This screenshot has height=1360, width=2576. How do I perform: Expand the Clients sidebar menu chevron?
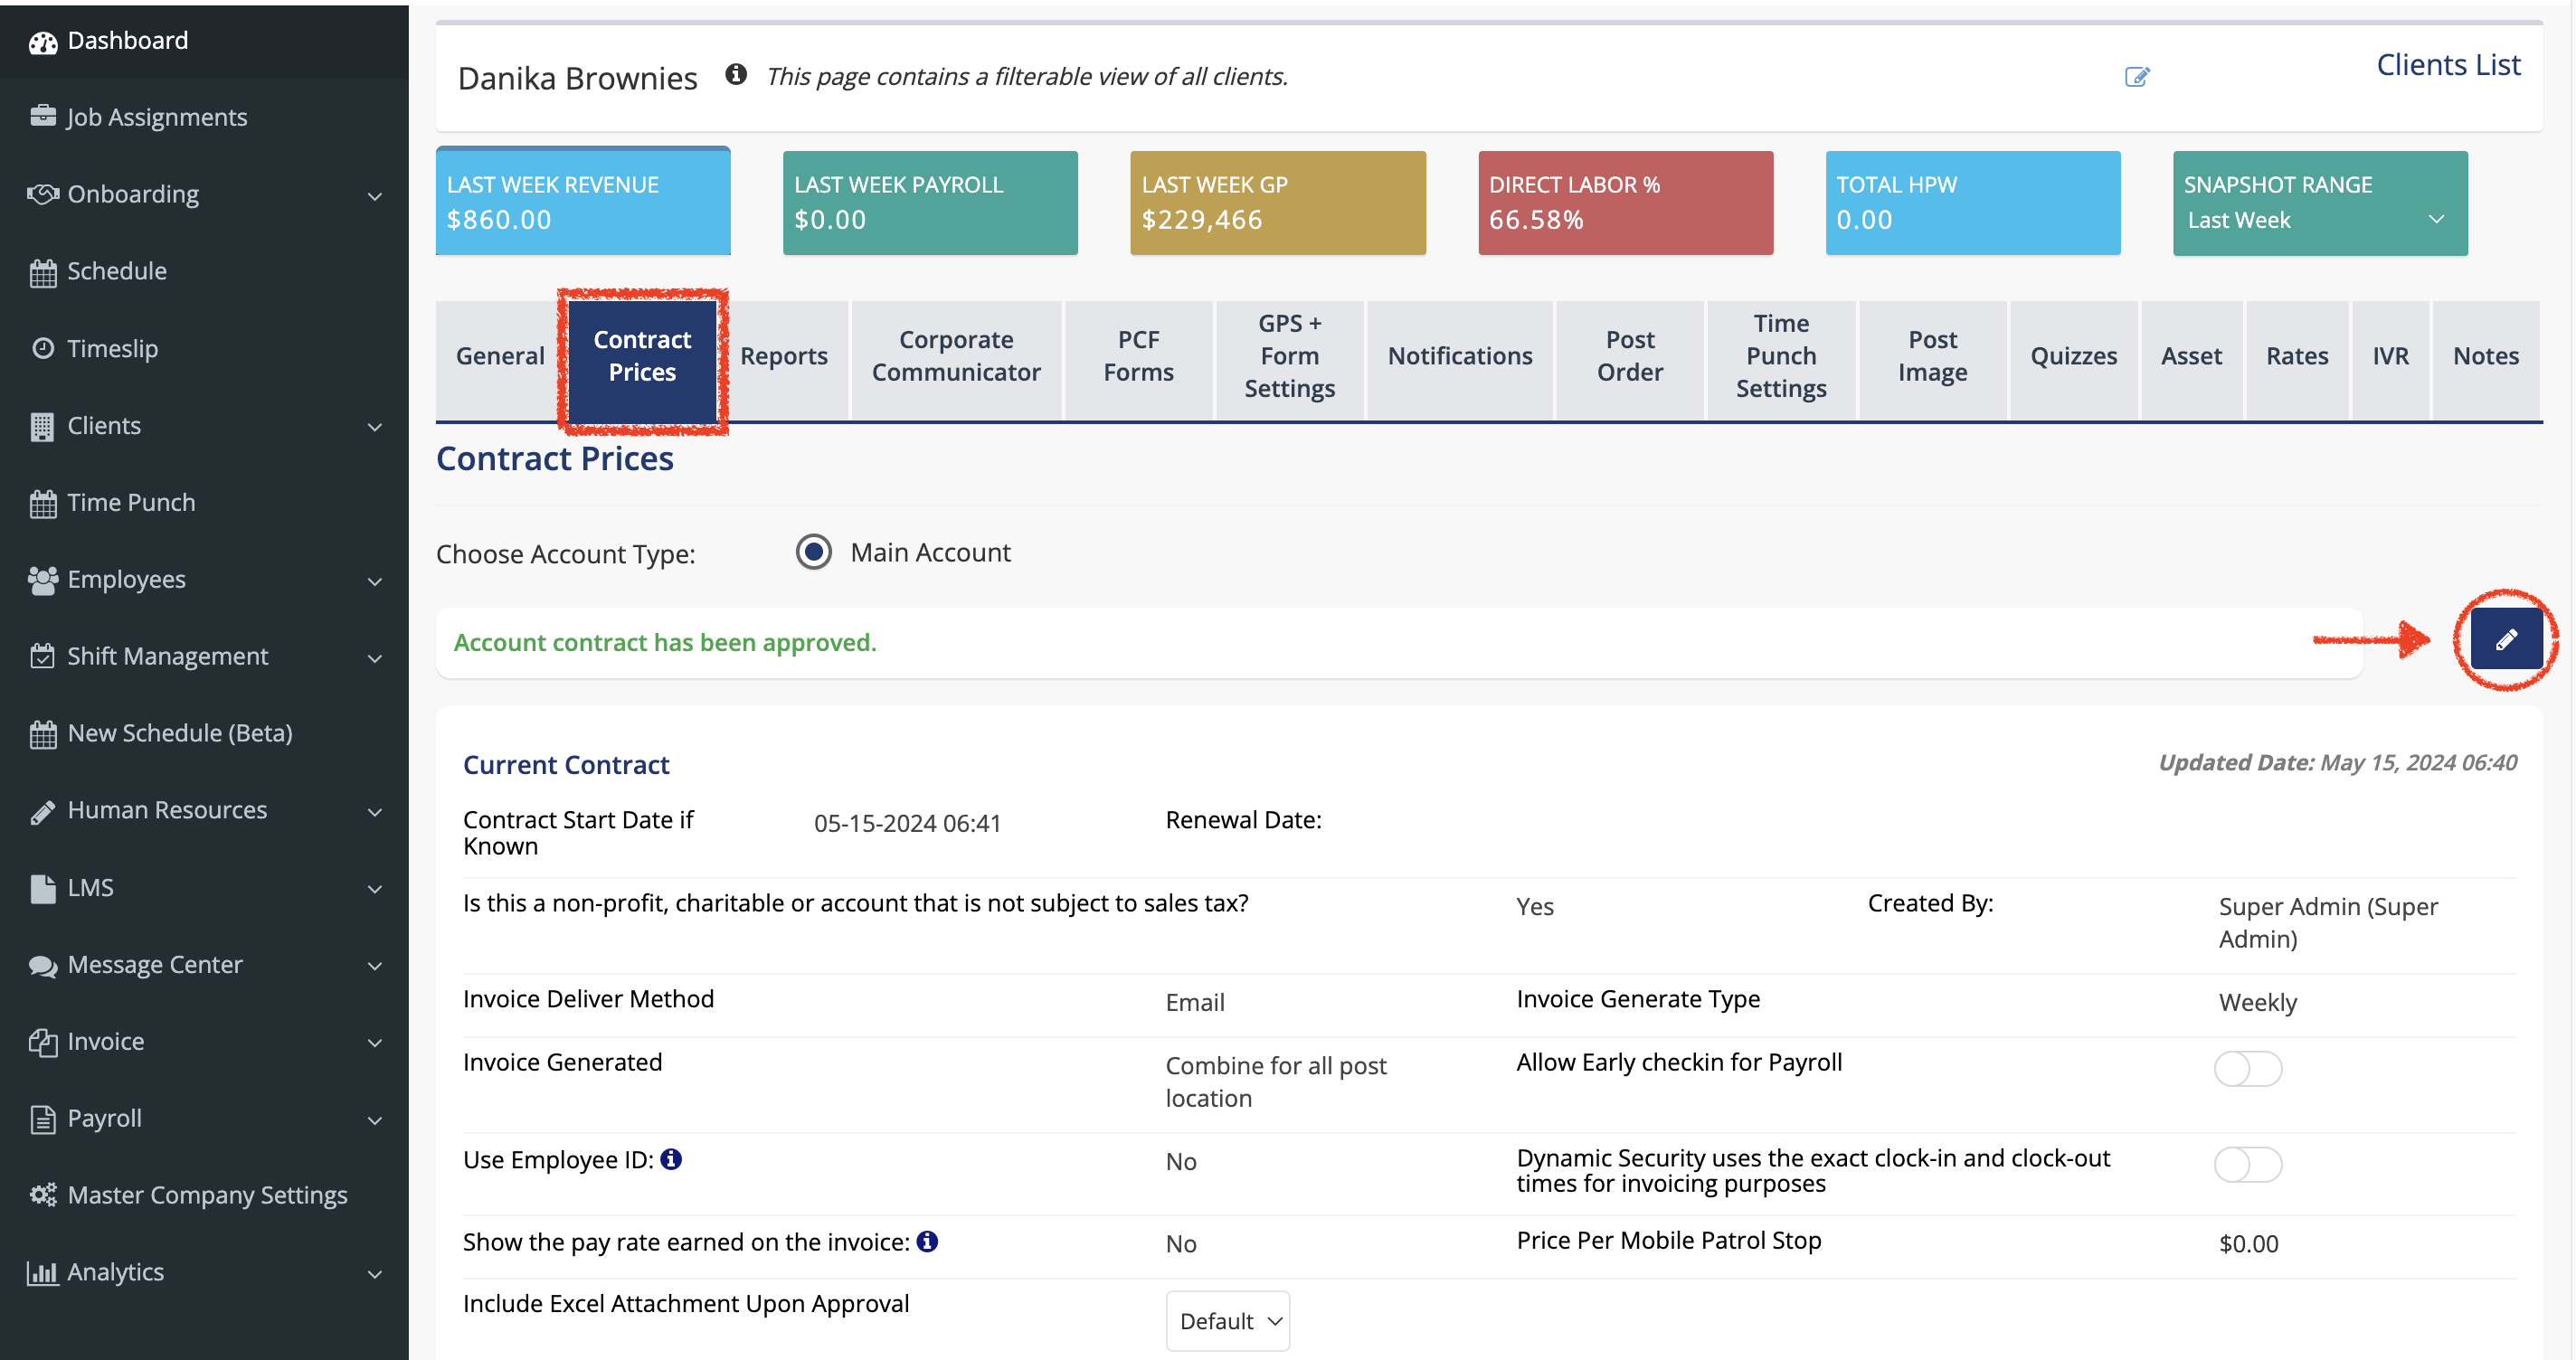[375, 427]
